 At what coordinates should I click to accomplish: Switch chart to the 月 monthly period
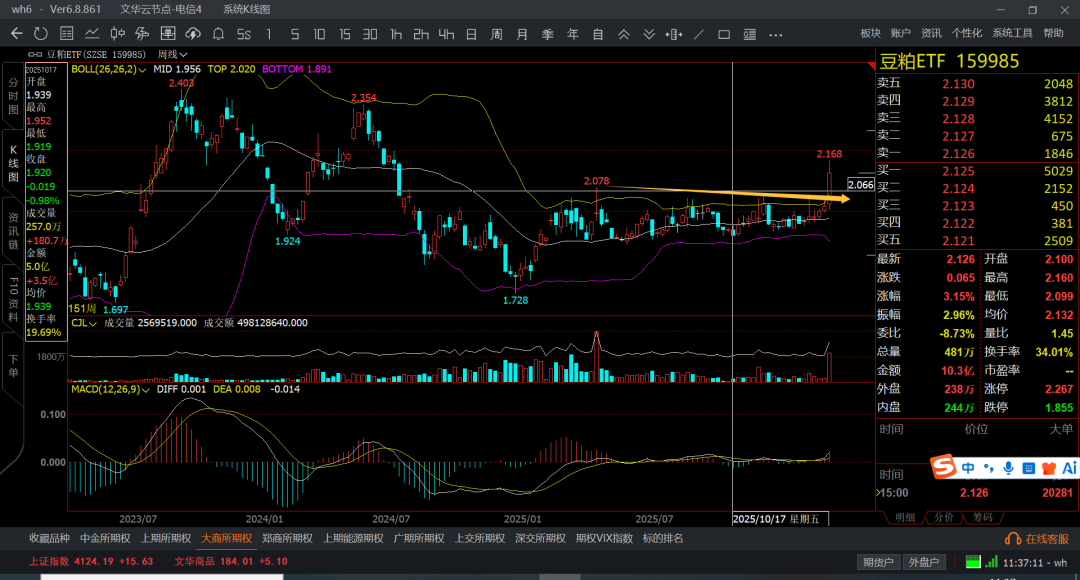point(522,34)
